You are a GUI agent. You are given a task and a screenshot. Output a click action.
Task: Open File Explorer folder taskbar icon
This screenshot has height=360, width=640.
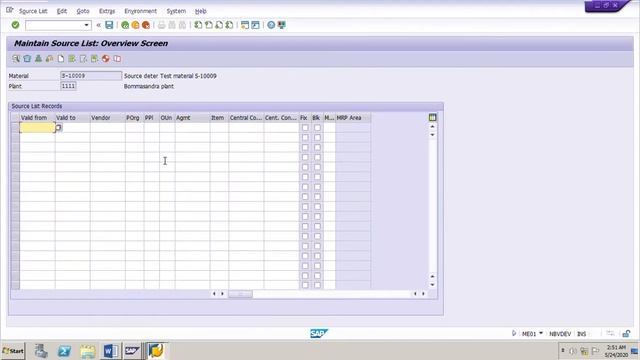tap(87, 351)
